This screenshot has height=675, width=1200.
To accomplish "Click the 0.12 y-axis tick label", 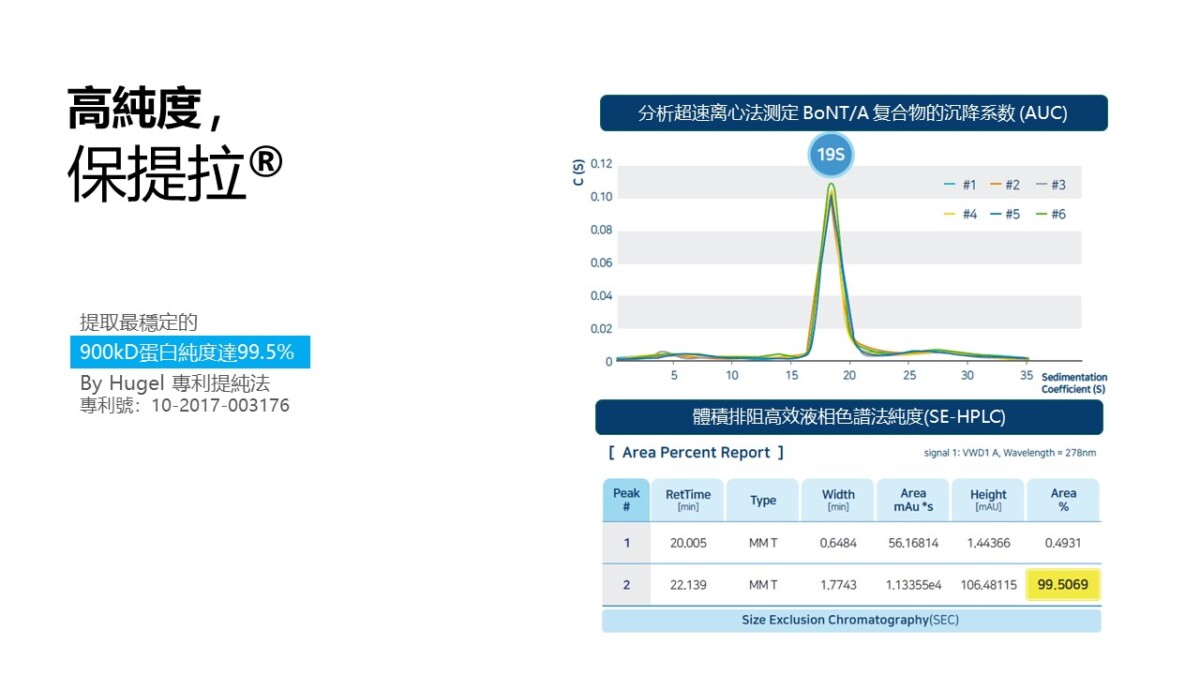I will click(x=601, y=164).
